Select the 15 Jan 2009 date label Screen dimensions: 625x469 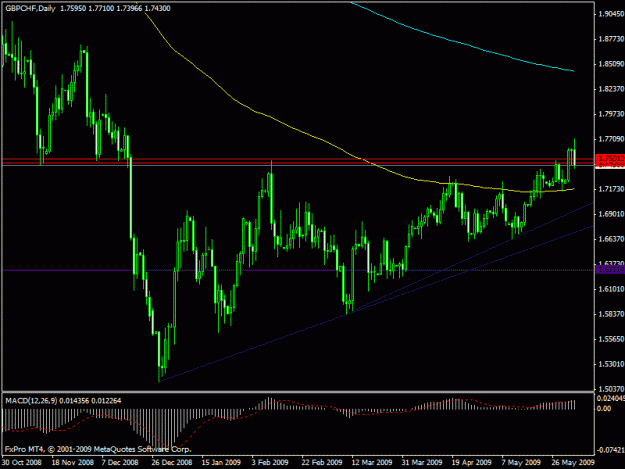(221, 462)
